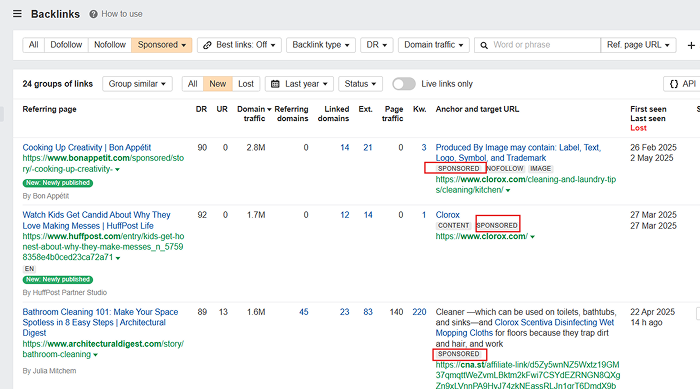The height and width of the screenshot is (389, 700).
Task: Click the How to use help icon
Action: [x=93, y=14]
